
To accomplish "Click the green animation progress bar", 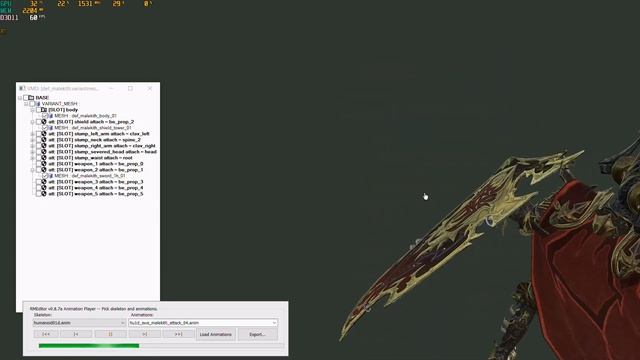I will (89, 346).
